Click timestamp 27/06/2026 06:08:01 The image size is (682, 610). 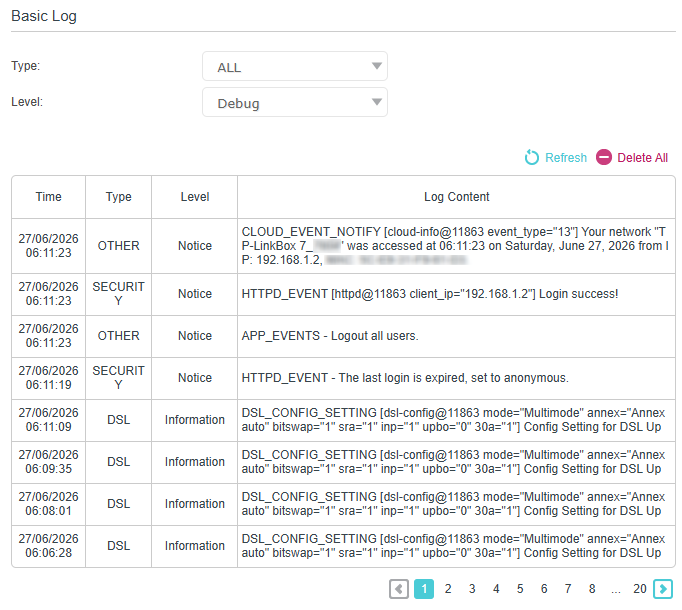click(48, 504)
